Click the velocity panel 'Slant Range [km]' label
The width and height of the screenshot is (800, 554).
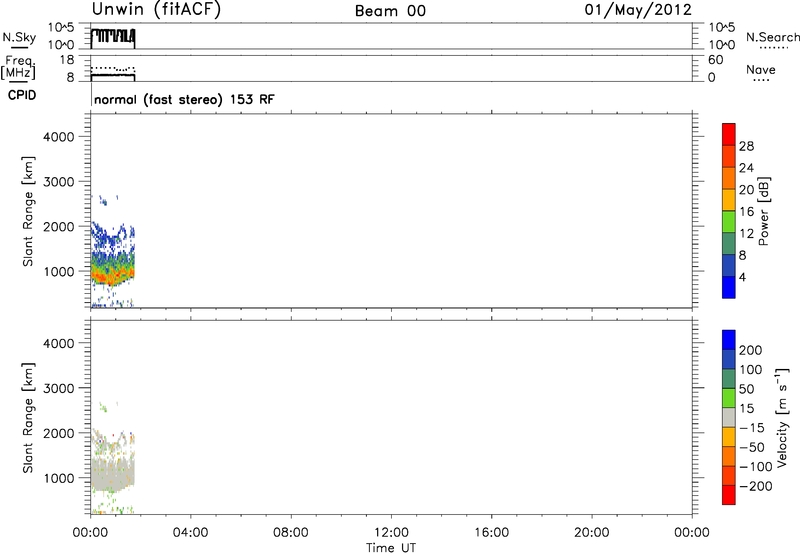click(28, 418)
